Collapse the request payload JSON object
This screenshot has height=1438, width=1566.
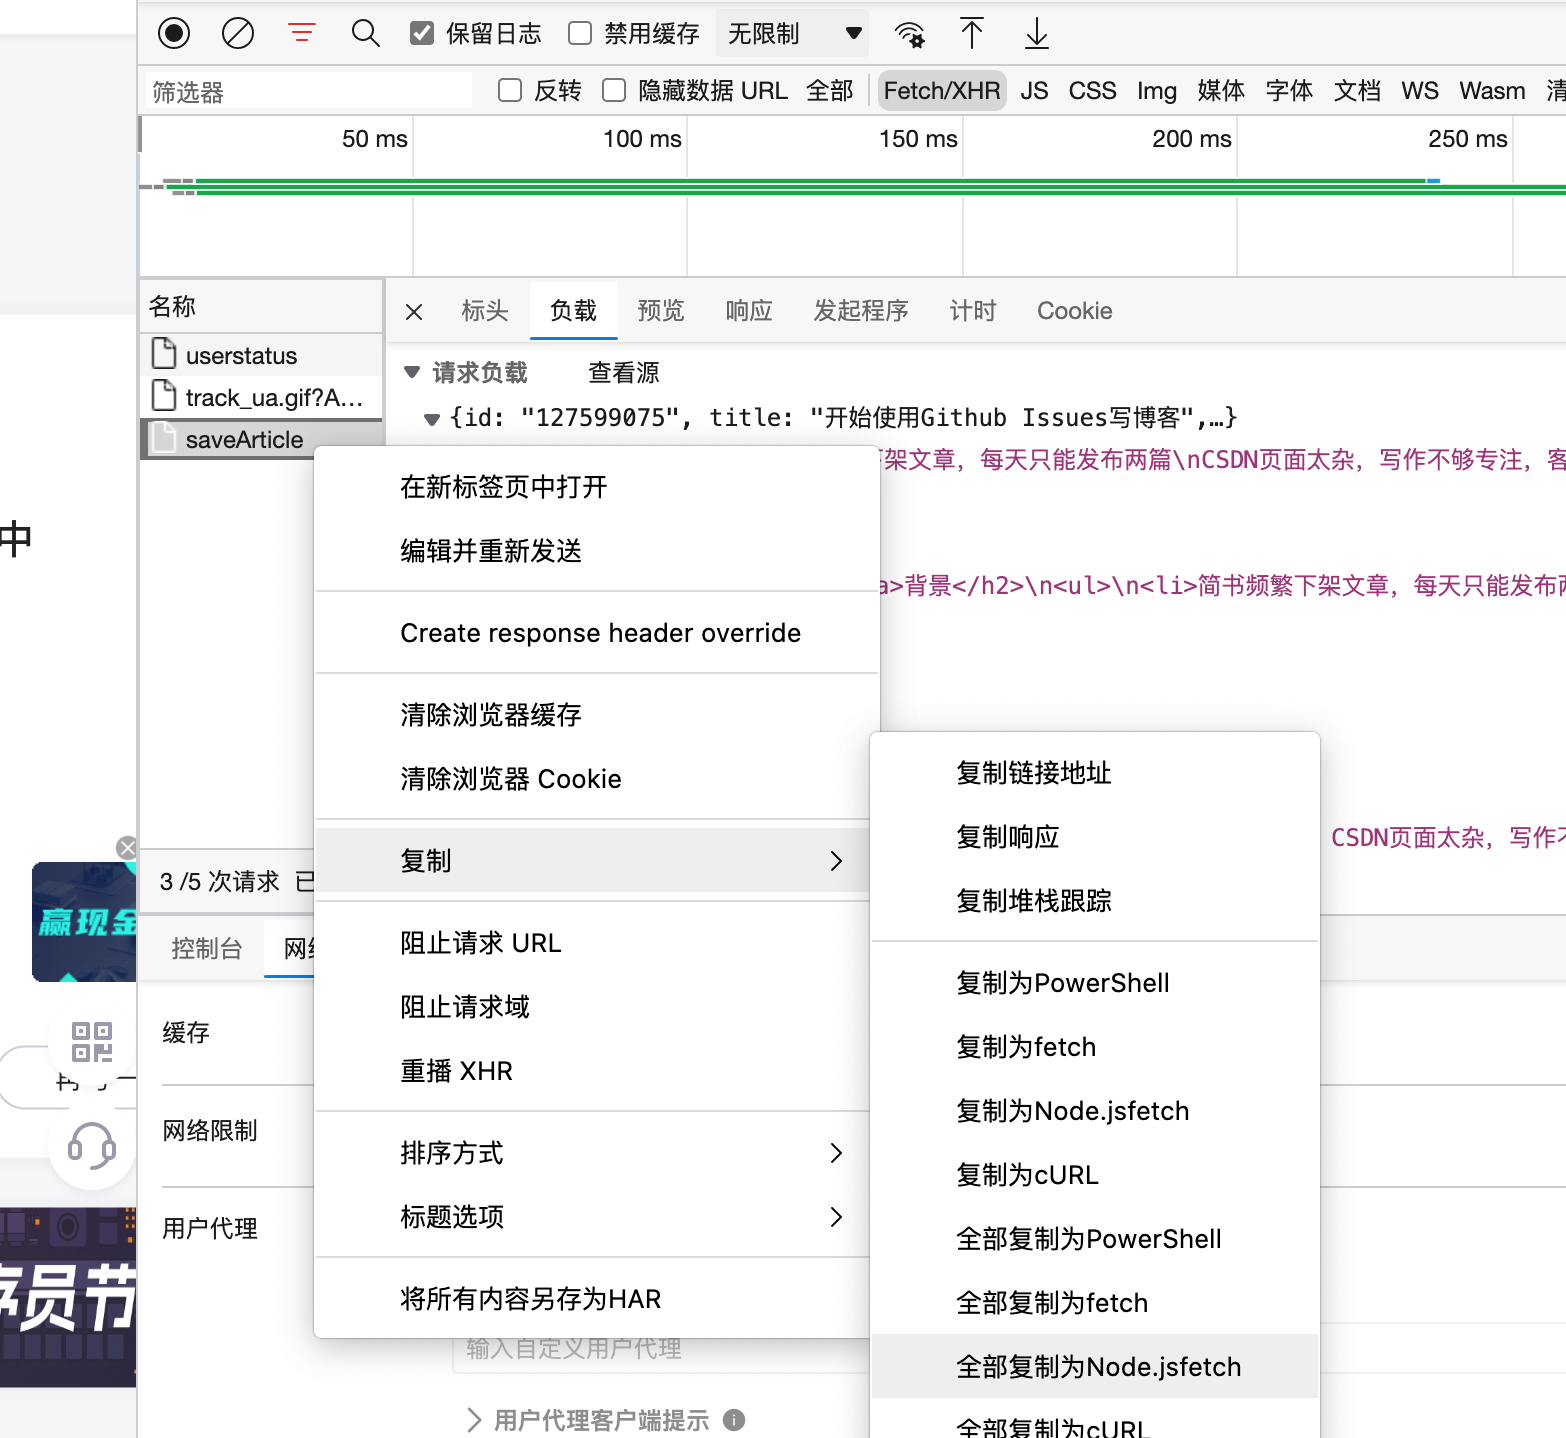click(x=431, y=417)
